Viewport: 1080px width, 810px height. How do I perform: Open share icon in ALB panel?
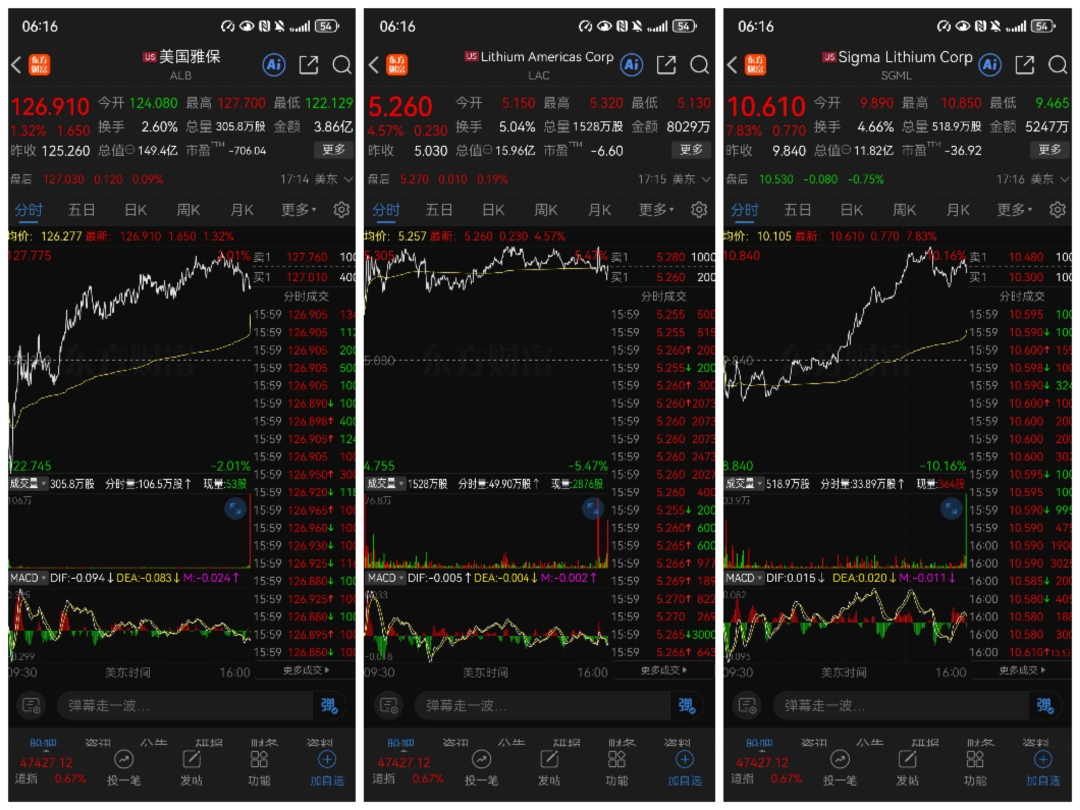point(309,65)
